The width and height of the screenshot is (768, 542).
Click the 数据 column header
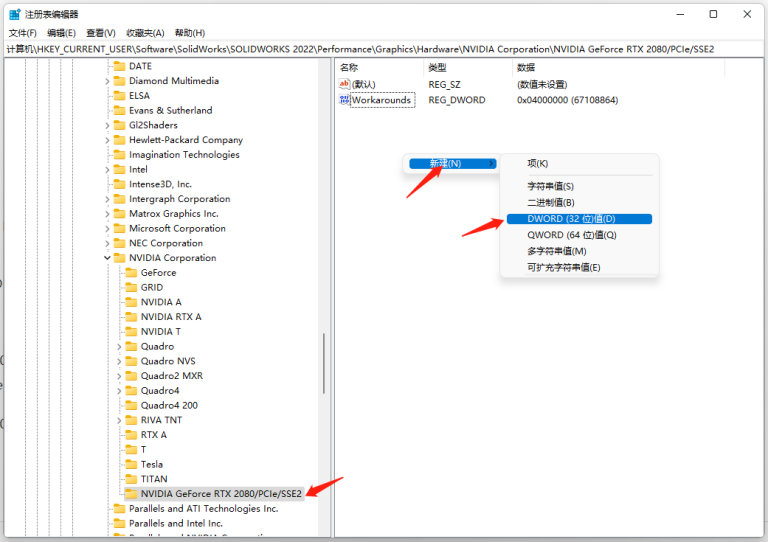coord(618,68)
